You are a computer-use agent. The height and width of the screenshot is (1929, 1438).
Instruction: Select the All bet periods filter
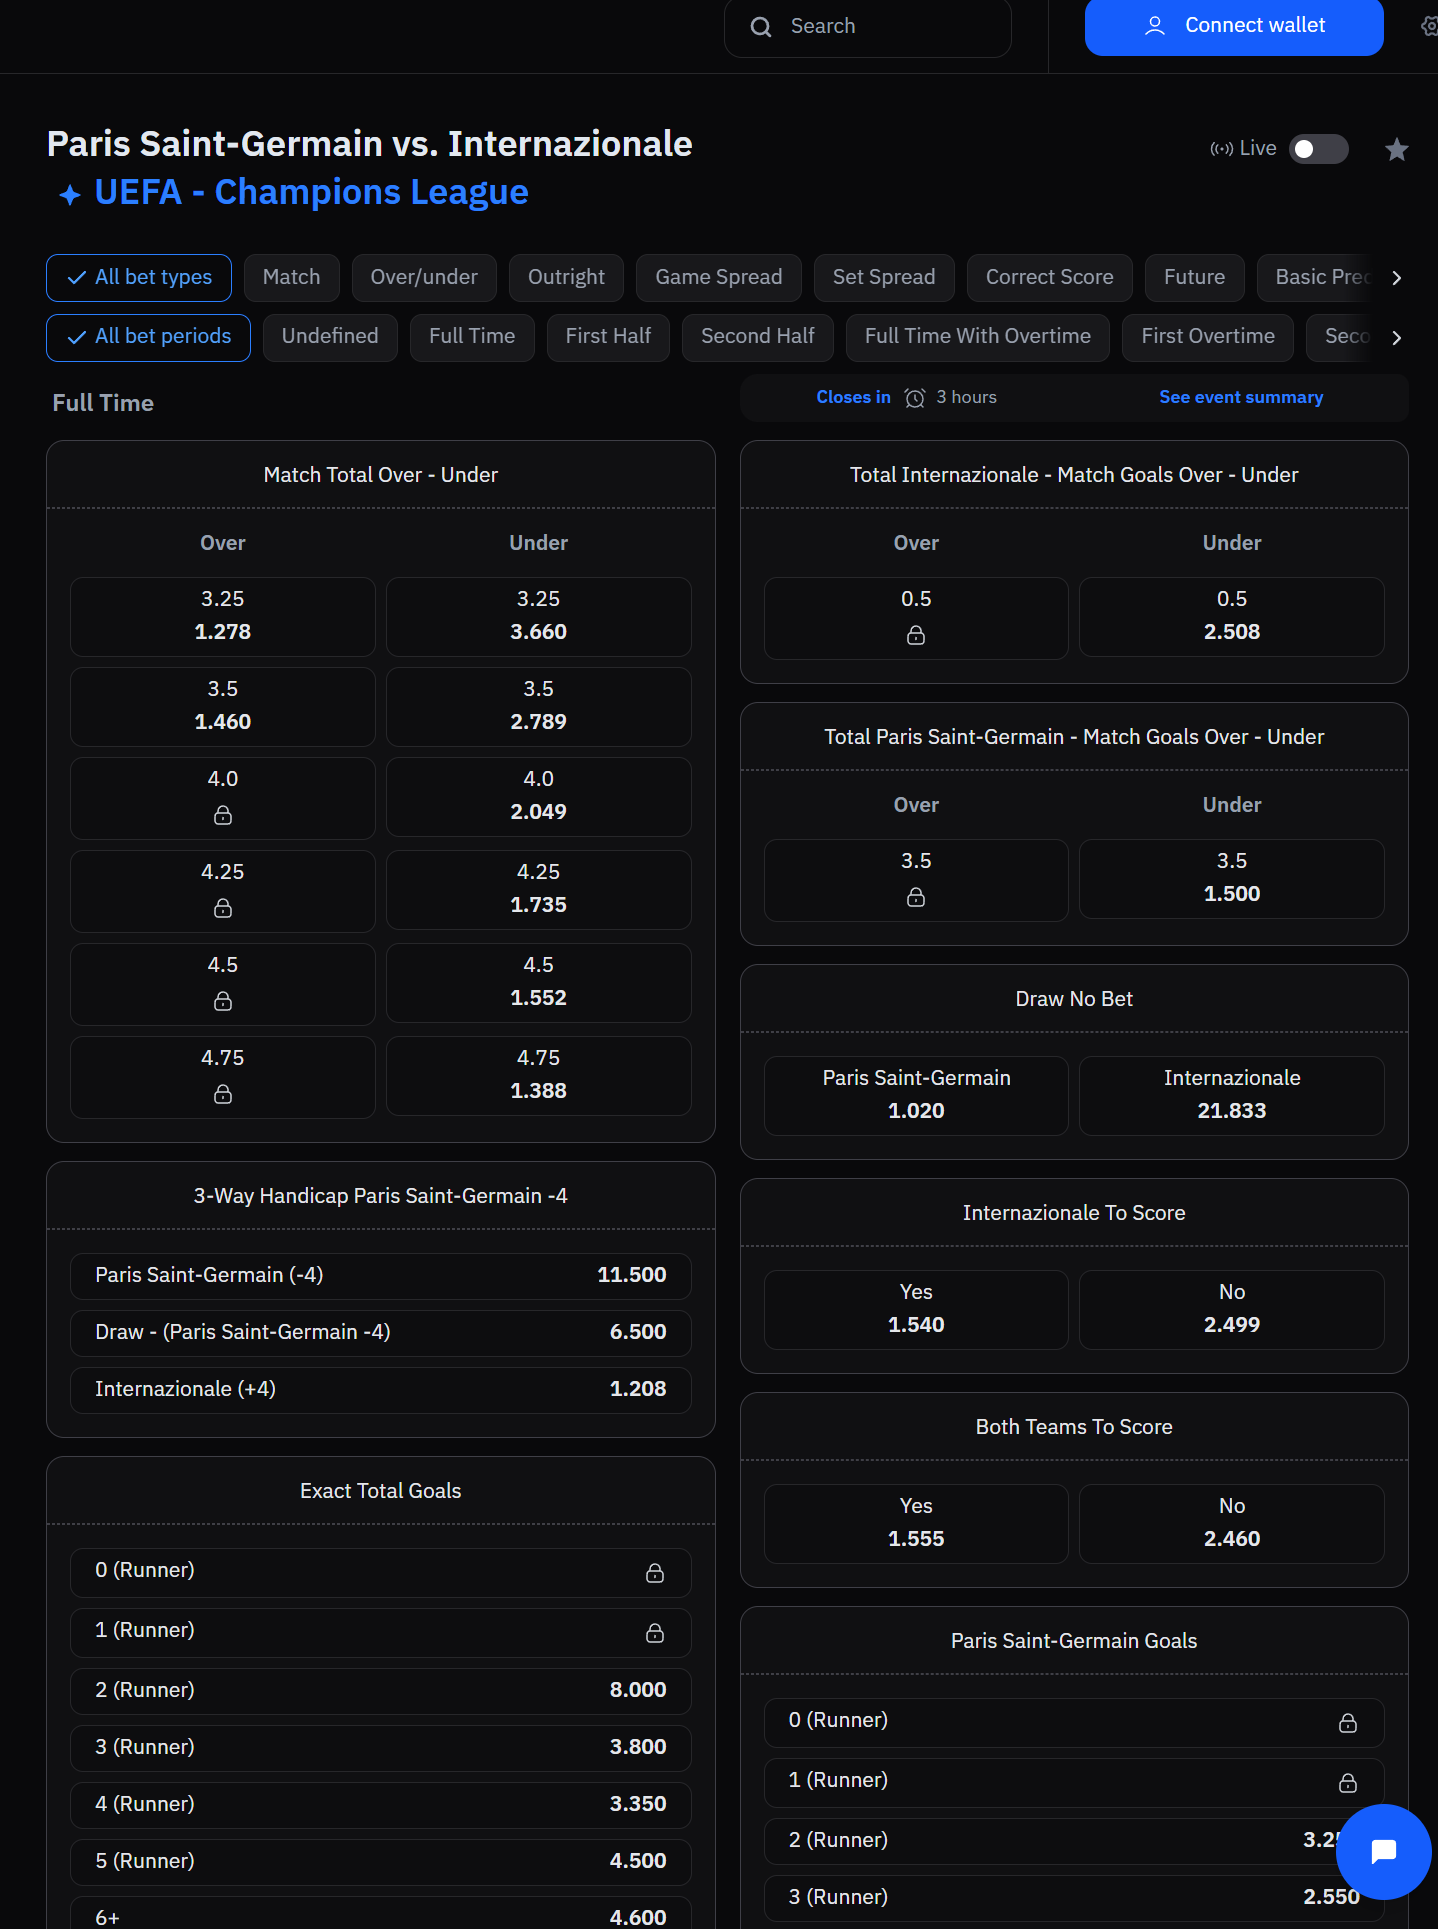click(148, 338)
